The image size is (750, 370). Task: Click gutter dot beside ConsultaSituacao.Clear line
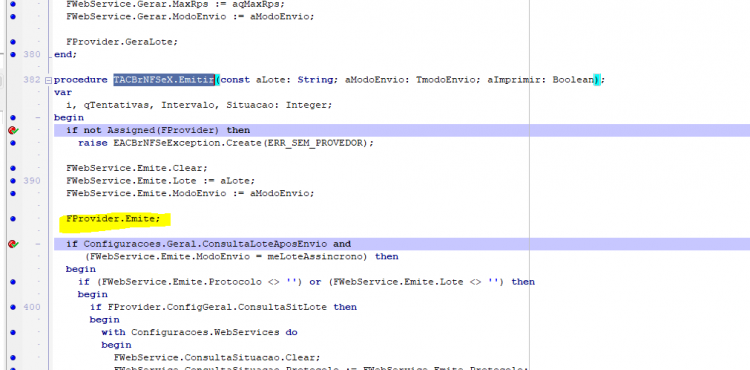click(13, 358)
